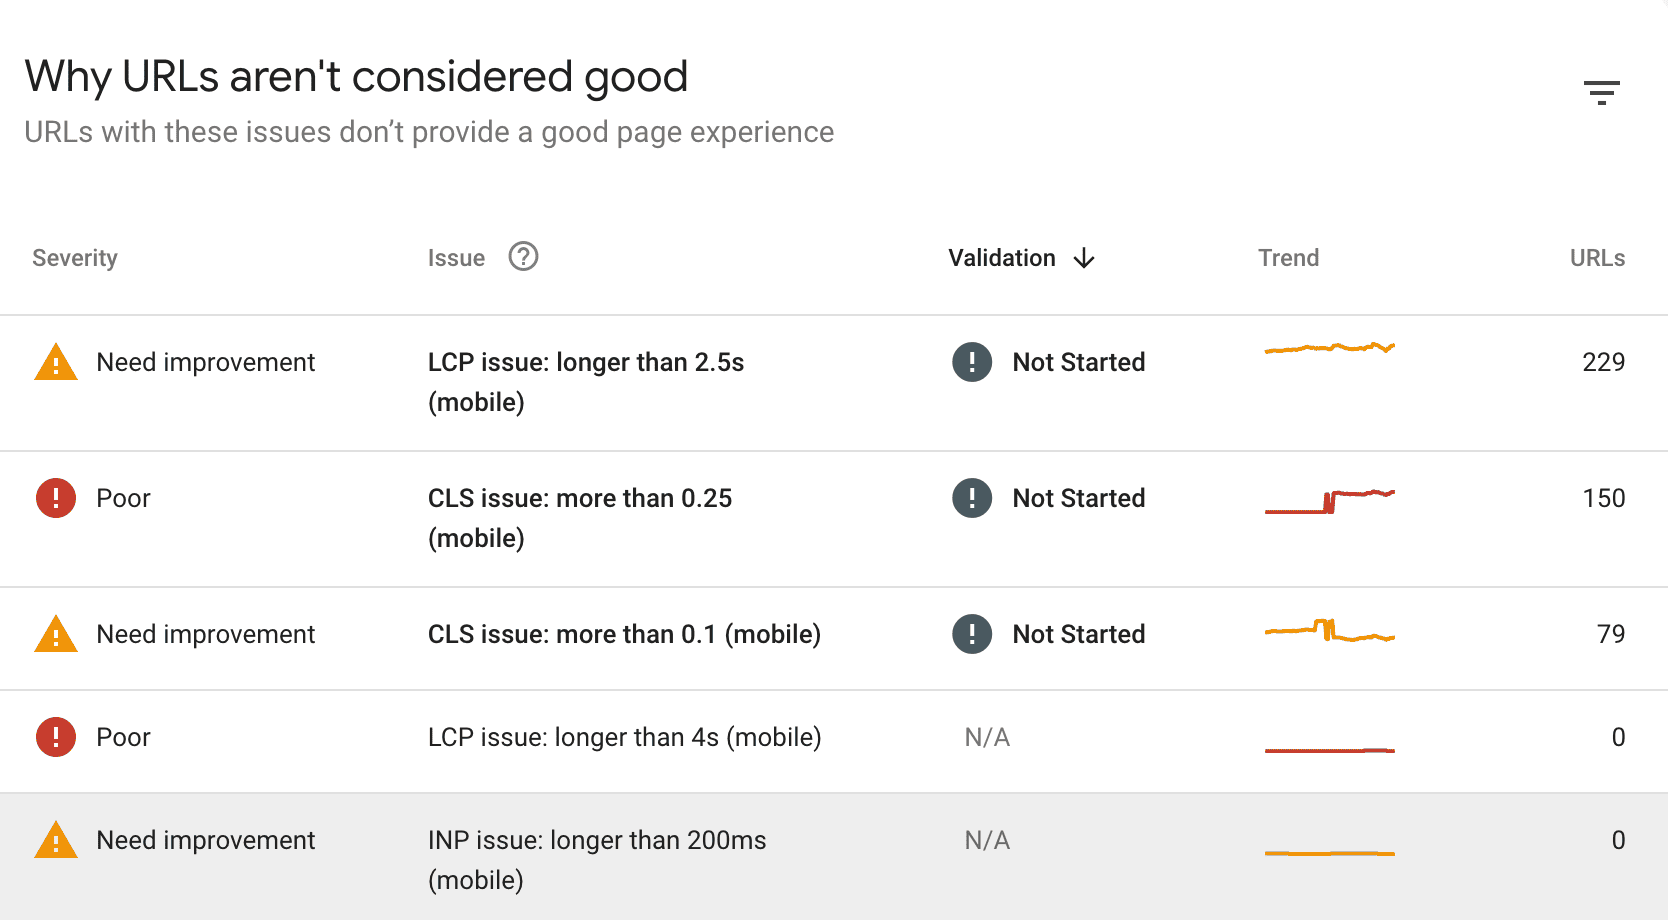Click red Poor icon for CLS 0.25 row
The height and width of the screenshot is (920, 1668).
56,498
